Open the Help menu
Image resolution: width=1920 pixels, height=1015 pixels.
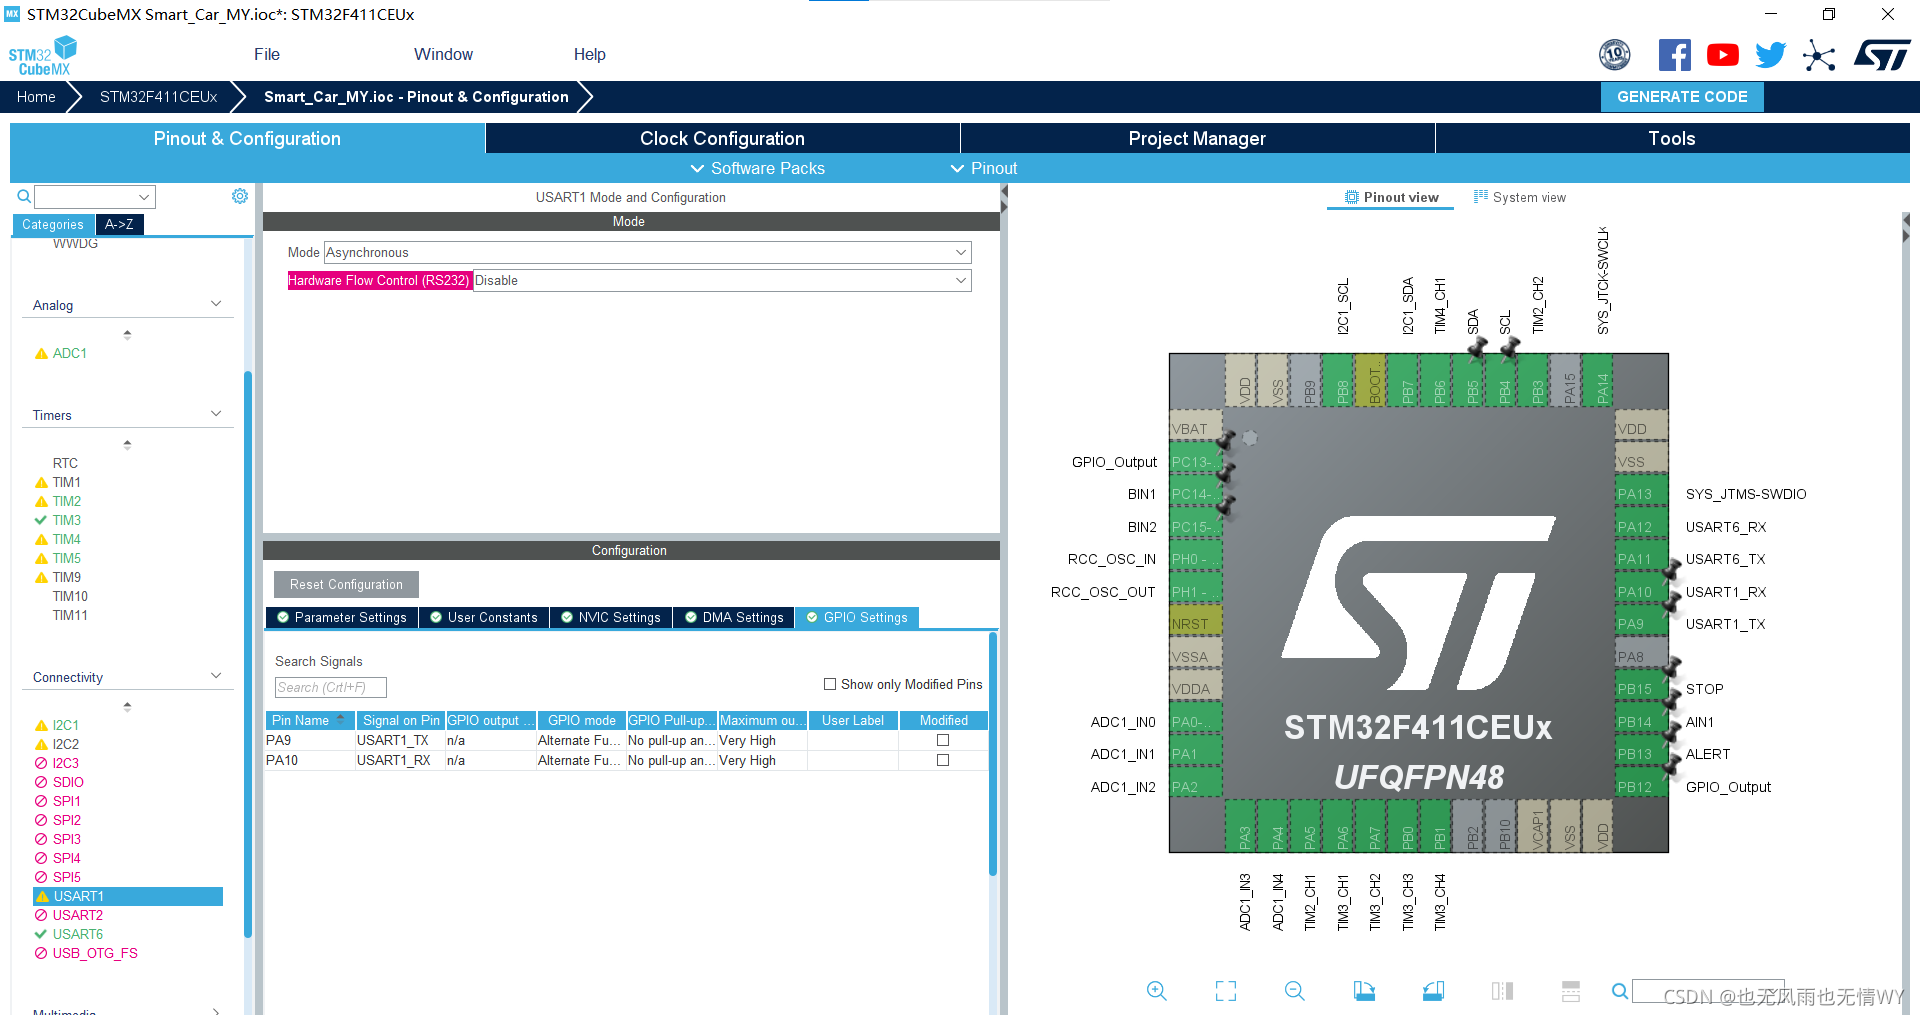589,54
